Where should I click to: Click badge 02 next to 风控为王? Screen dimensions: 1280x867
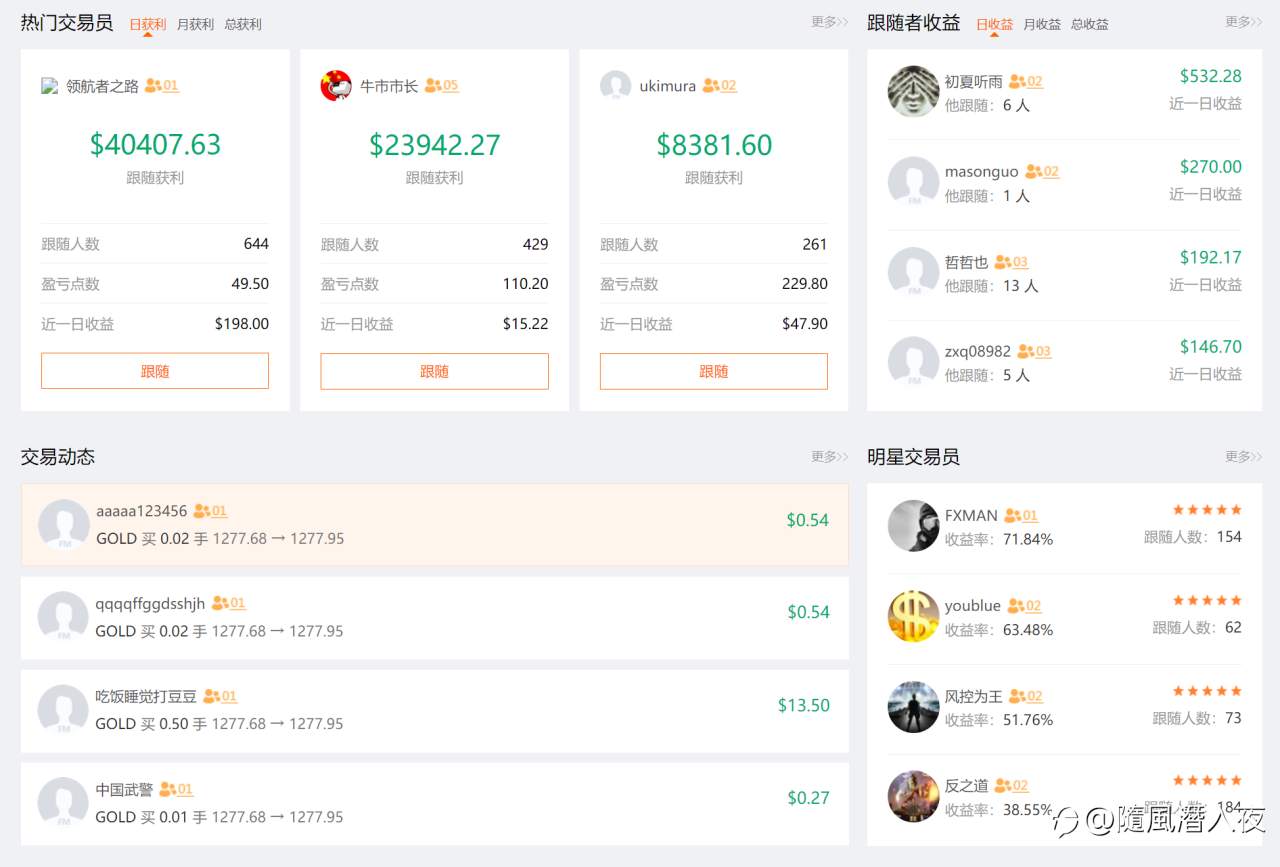(1026, 696)
